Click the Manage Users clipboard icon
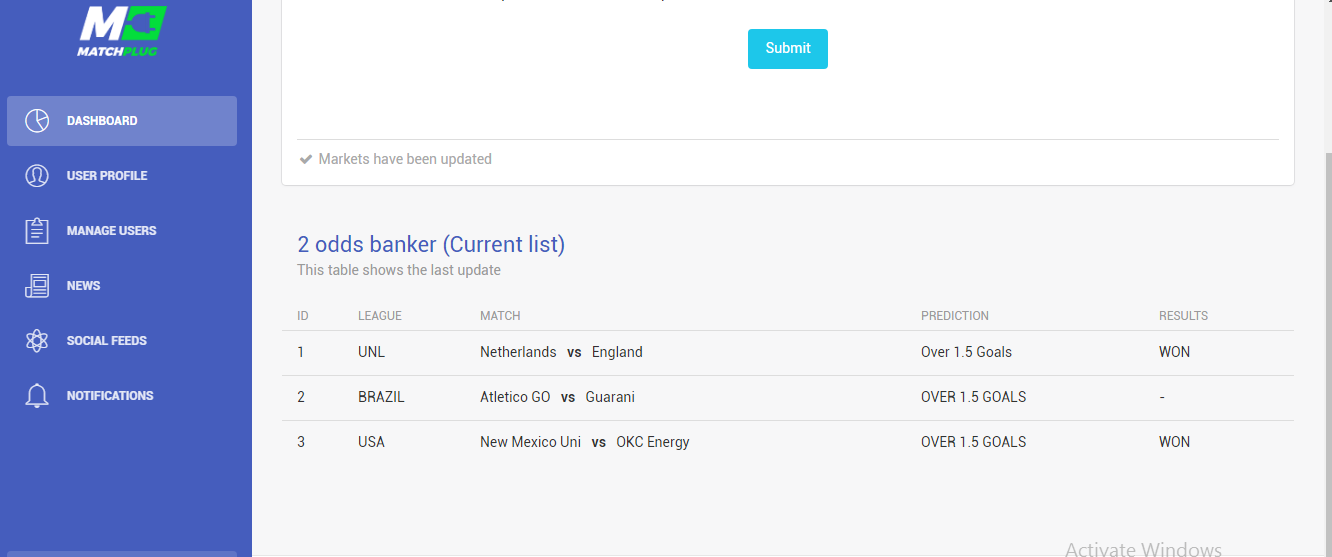Screen dimensions: 1332x557 pyautogui.click(x=37, y=231)
